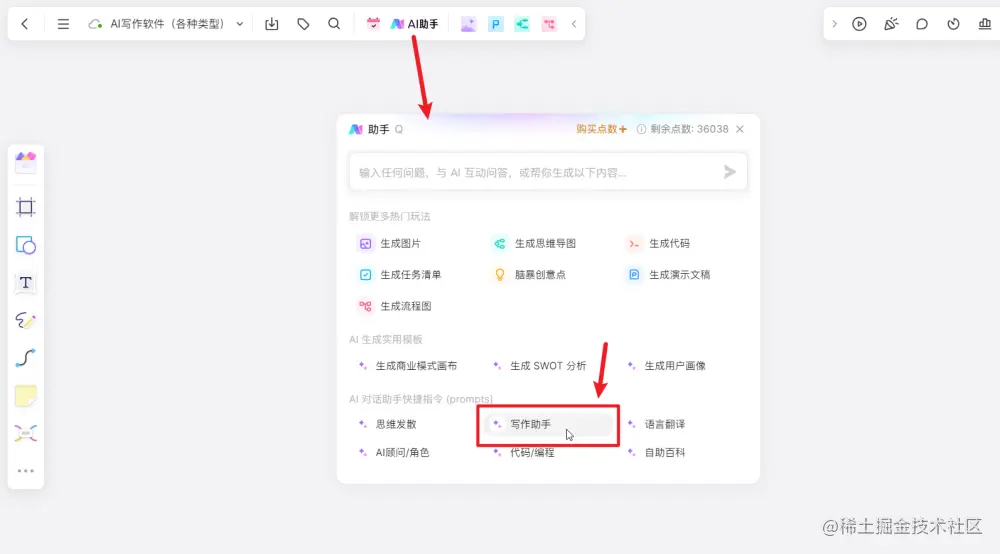The image size is (1000, 554).
Task: Click the voting chart icon at top right
Action: click(x=985, y=24)
